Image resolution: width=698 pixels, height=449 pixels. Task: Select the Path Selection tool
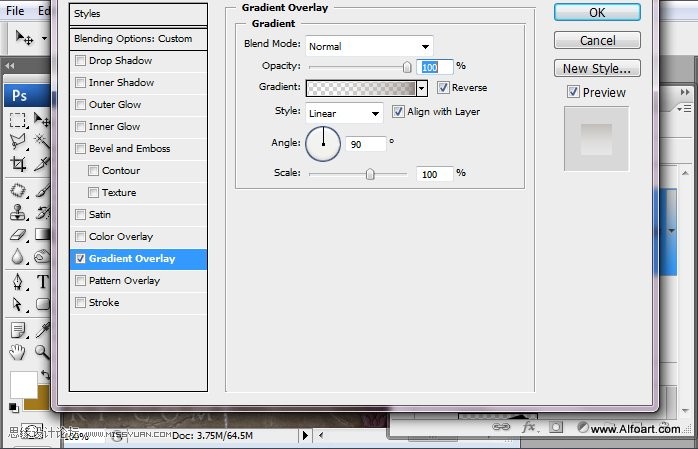(x=18, y=304)
